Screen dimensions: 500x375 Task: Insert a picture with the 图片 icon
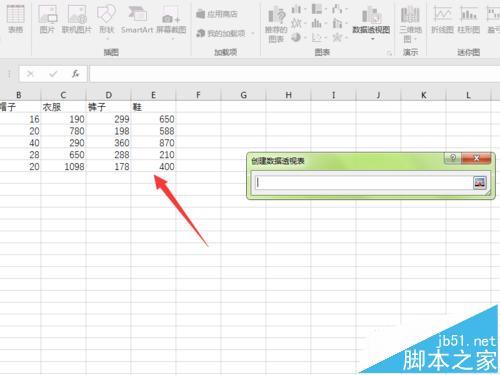(x=47, y=19)
